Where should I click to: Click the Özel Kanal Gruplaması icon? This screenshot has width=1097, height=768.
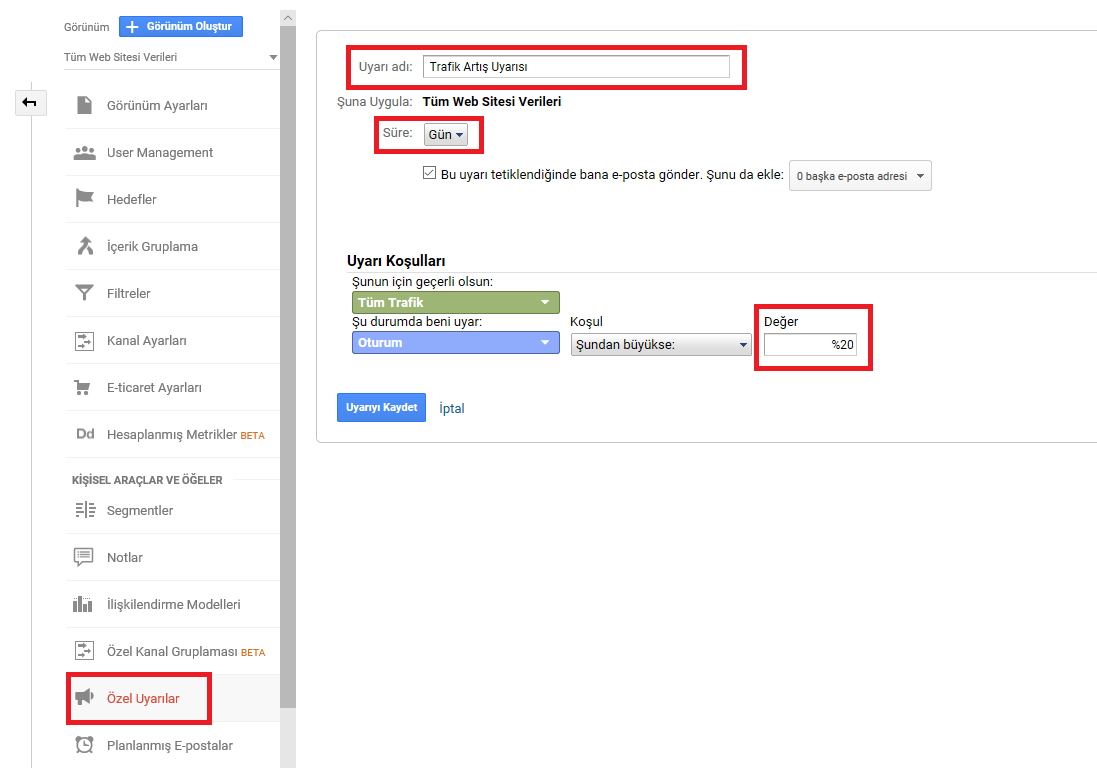(85, 650)
